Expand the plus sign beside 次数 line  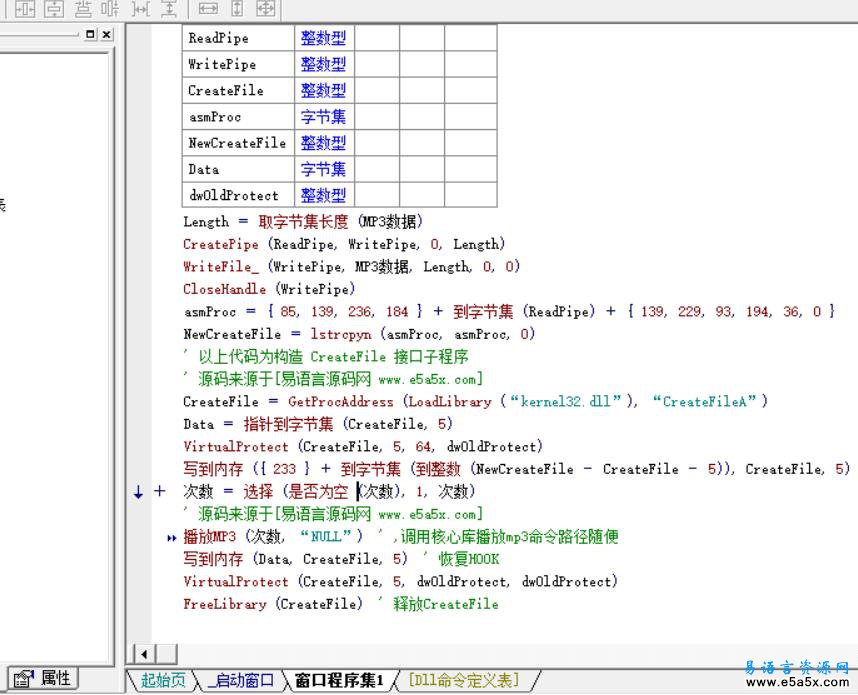159,490
